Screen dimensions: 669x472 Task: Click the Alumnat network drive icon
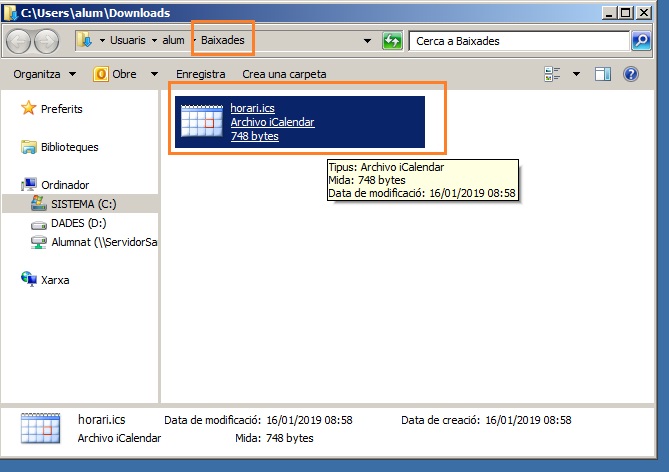tap(38, 242)
